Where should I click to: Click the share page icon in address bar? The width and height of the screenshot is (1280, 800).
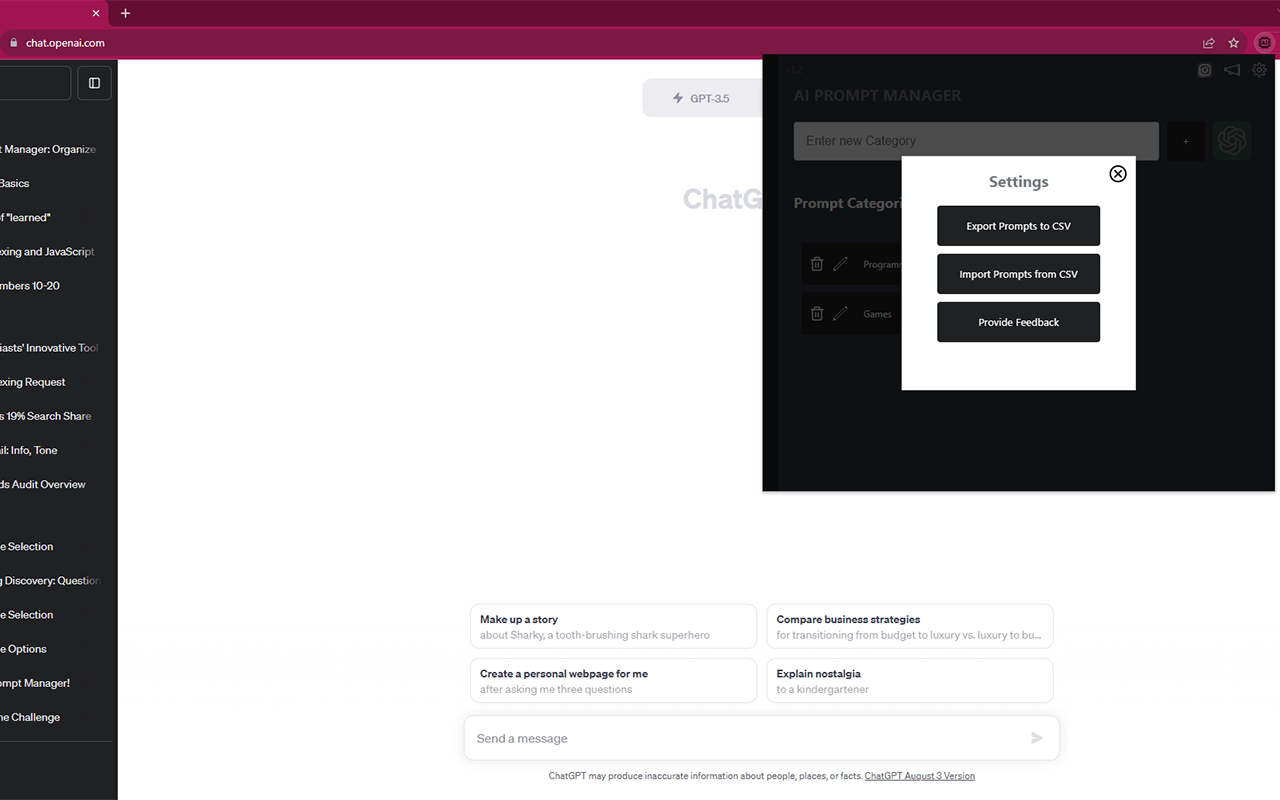coord(1209,43)
